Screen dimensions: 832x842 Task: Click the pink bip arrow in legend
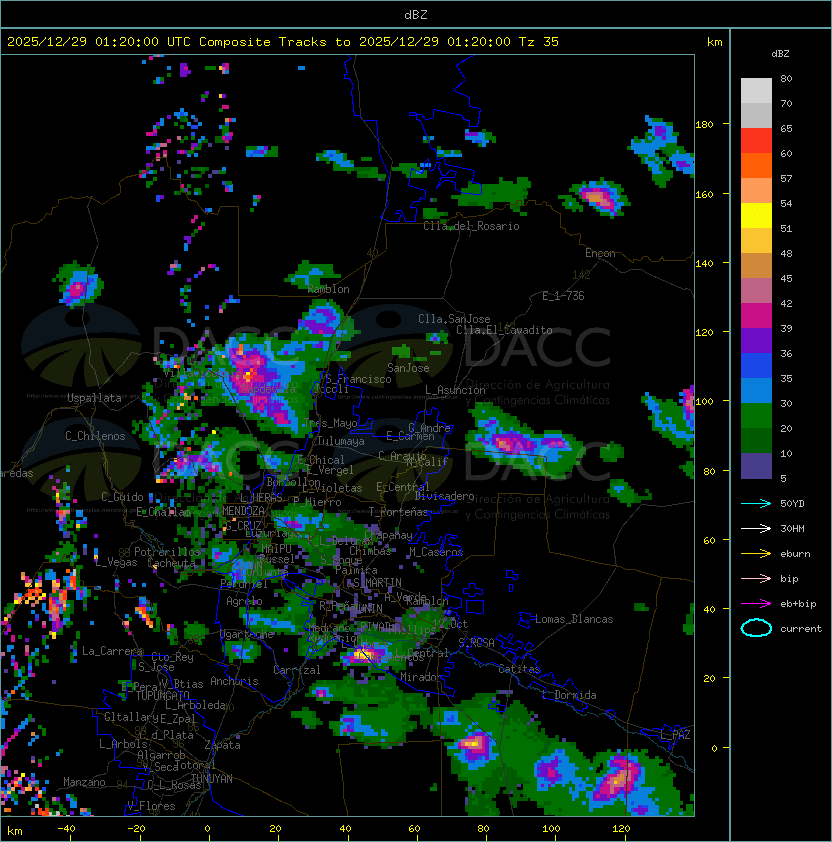756,578
